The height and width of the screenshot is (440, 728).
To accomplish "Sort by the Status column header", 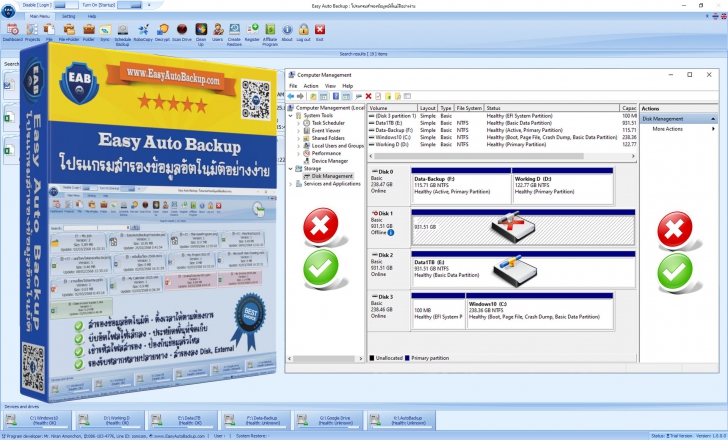I will [x=552, y=108].
